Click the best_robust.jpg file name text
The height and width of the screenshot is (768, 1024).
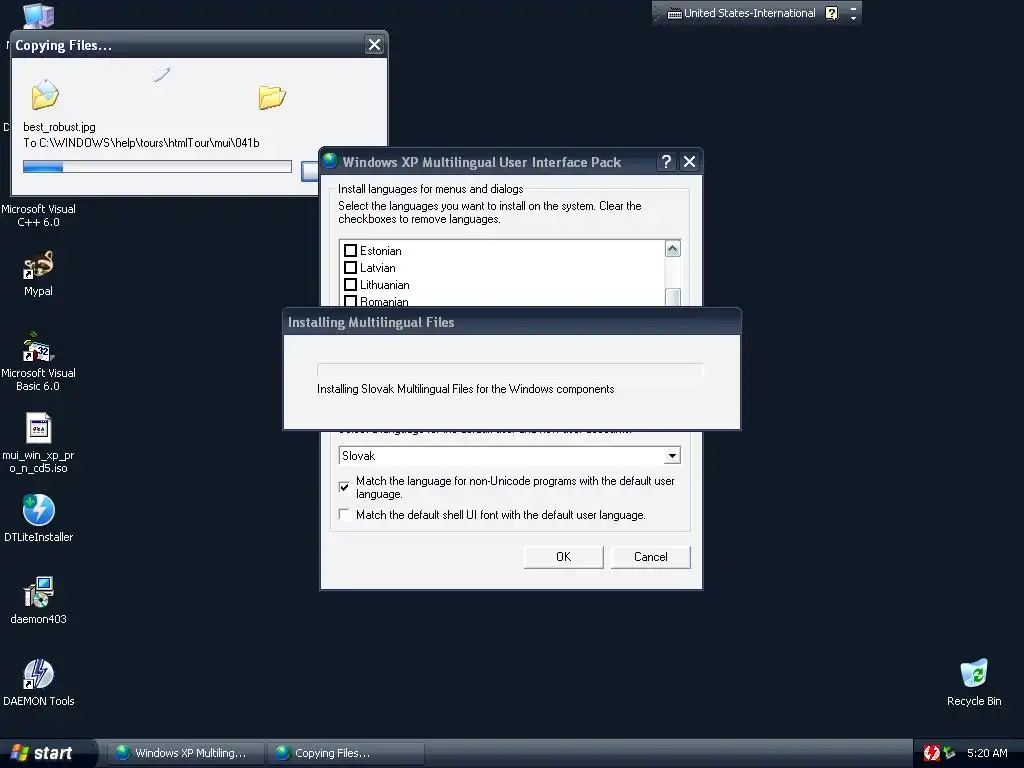[59, 127]
